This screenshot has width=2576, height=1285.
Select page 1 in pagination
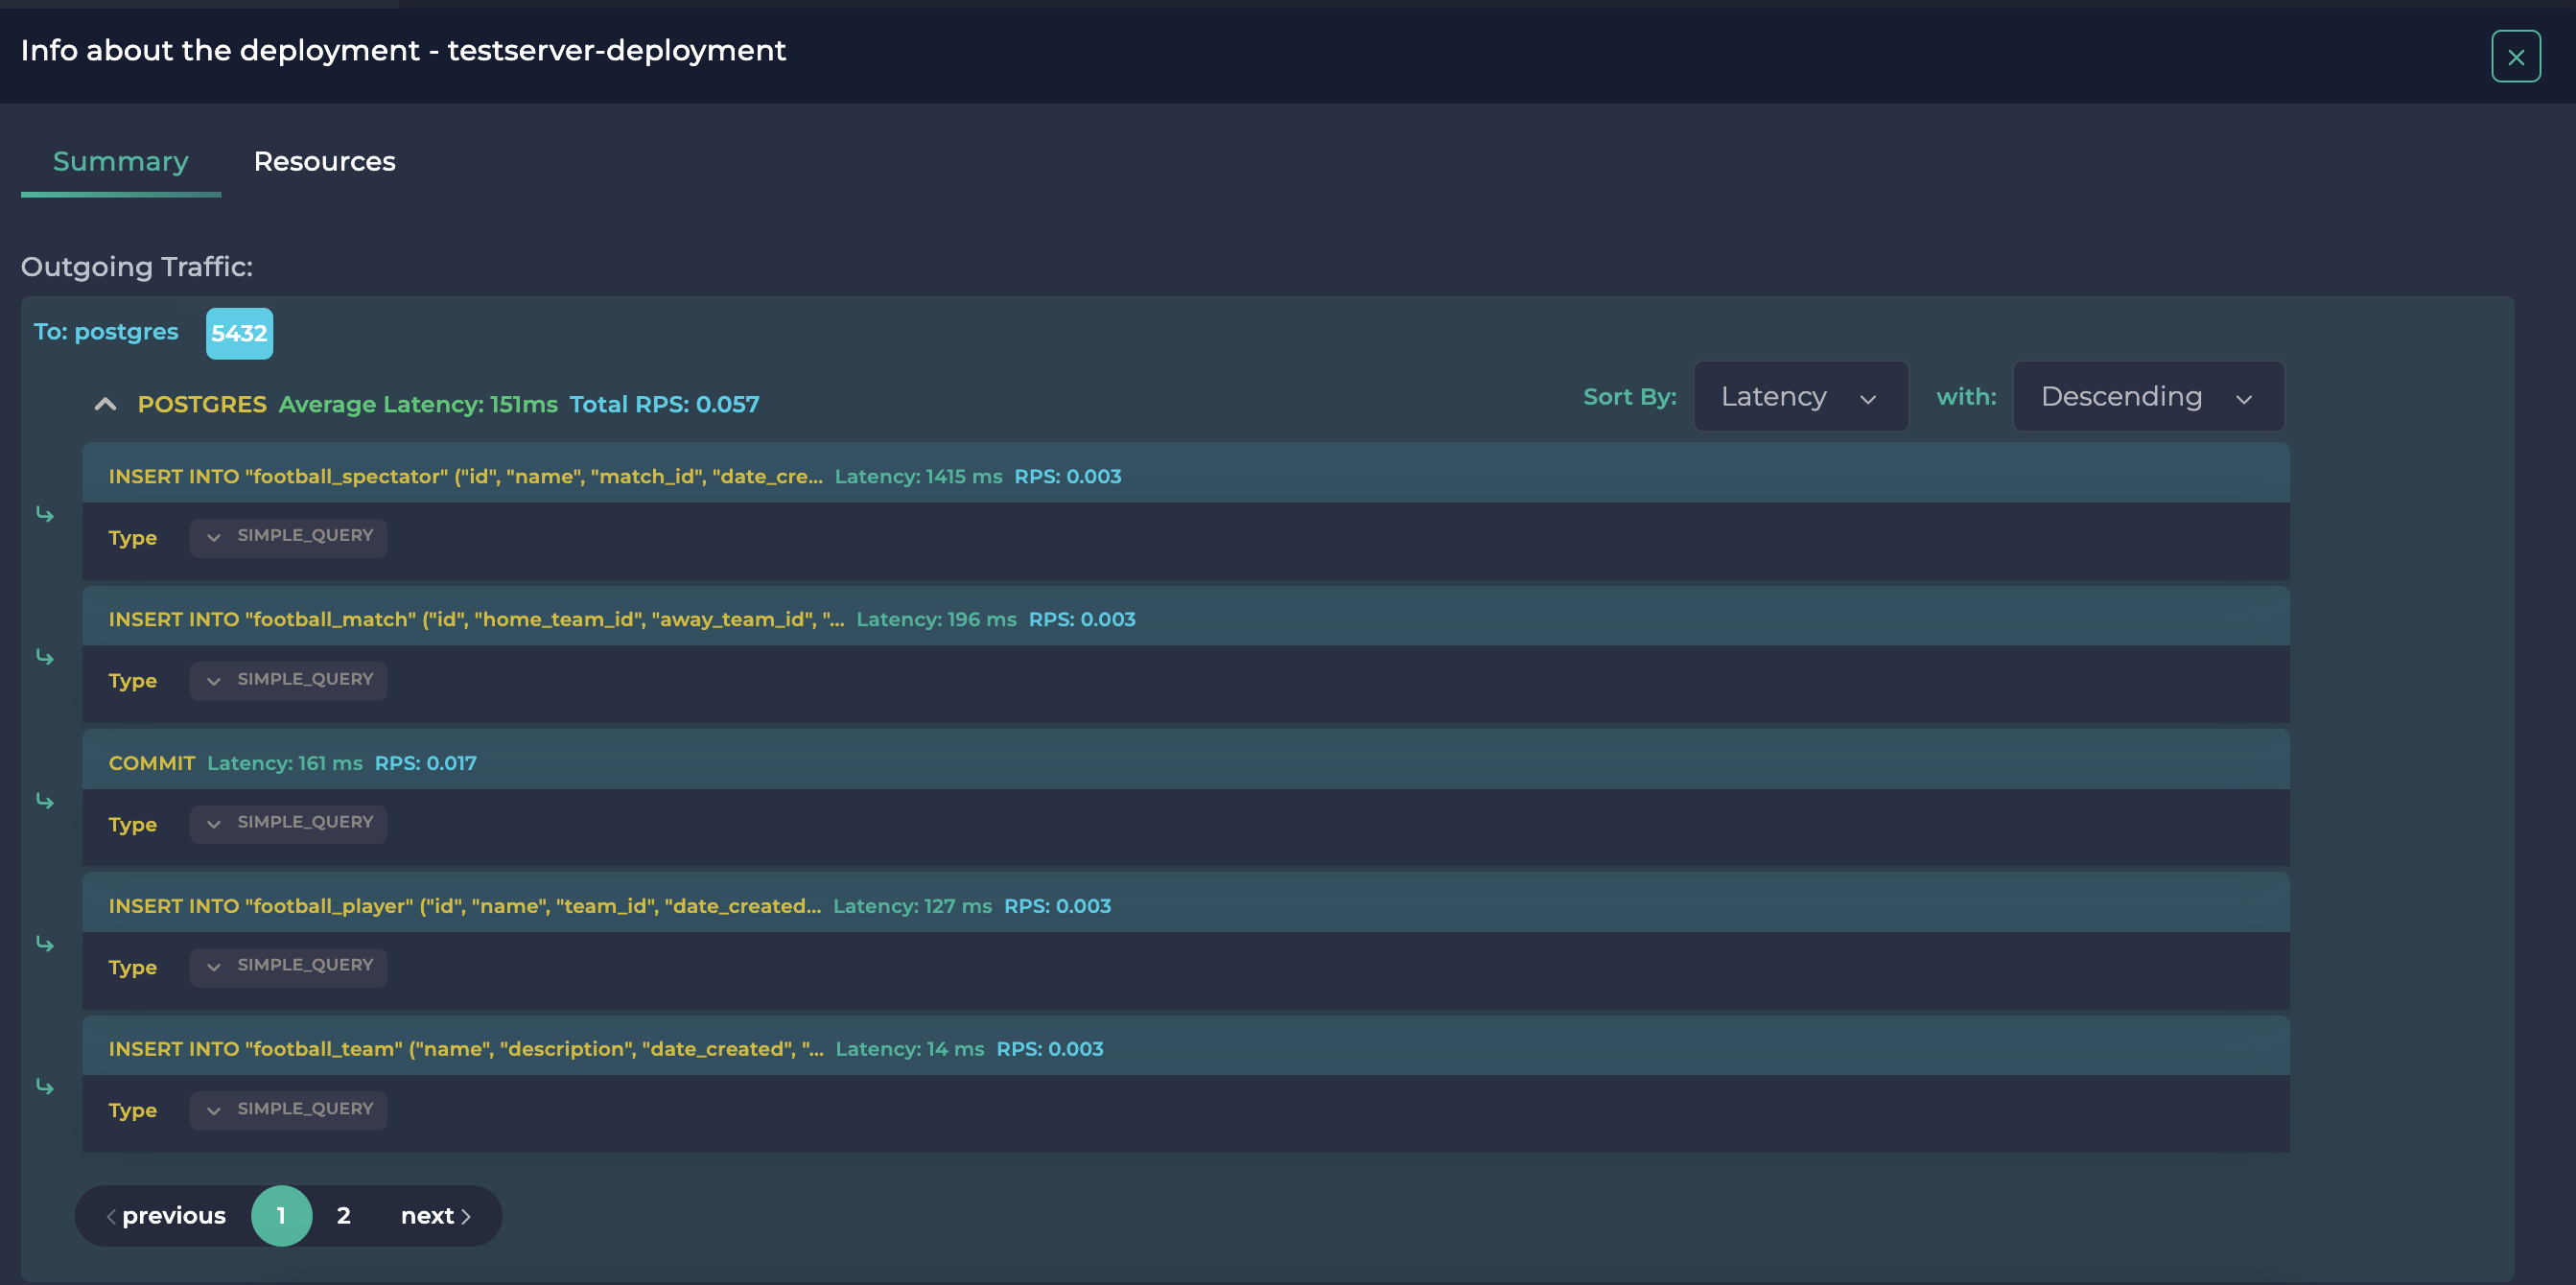tap(281, 1215)
